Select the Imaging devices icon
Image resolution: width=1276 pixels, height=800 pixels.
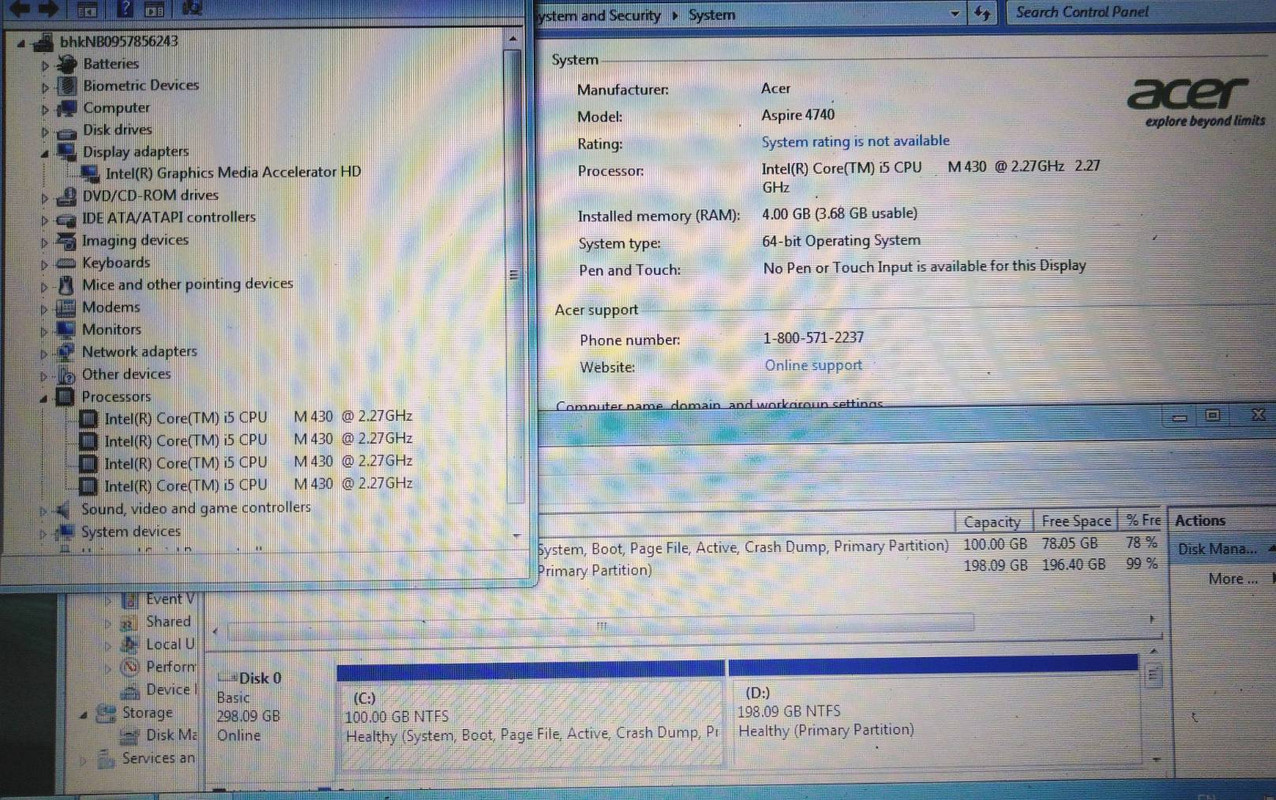(x=67, y=241)
